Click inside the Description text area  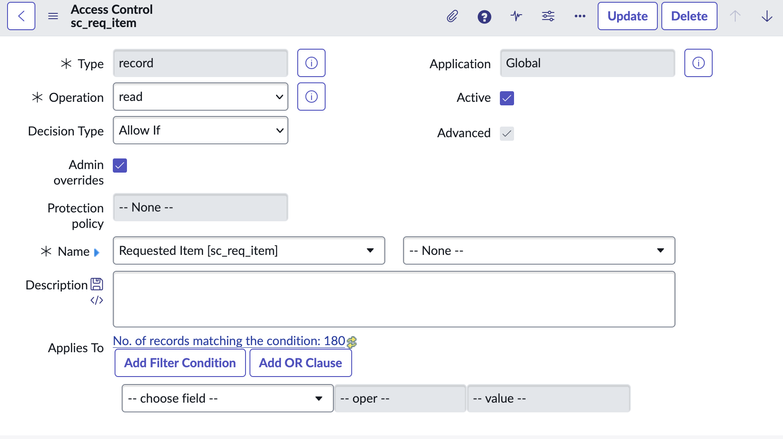click(x=393, y=299)
